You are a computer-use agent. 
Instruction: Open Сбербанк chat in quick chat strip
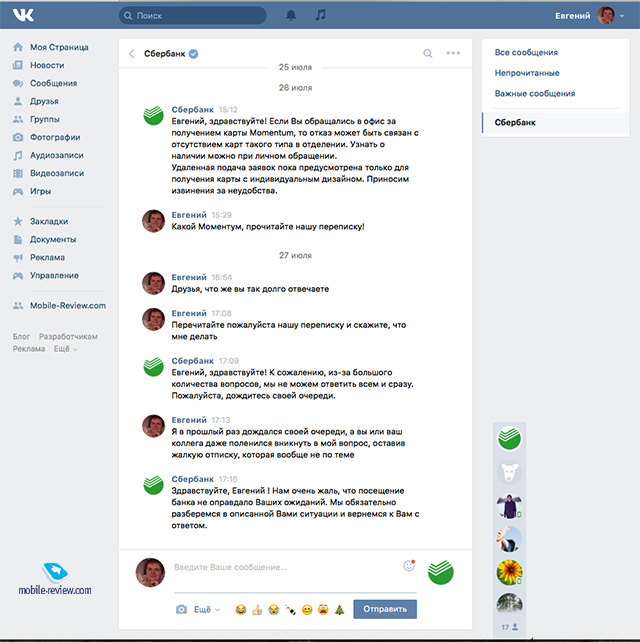pos(509,438)
